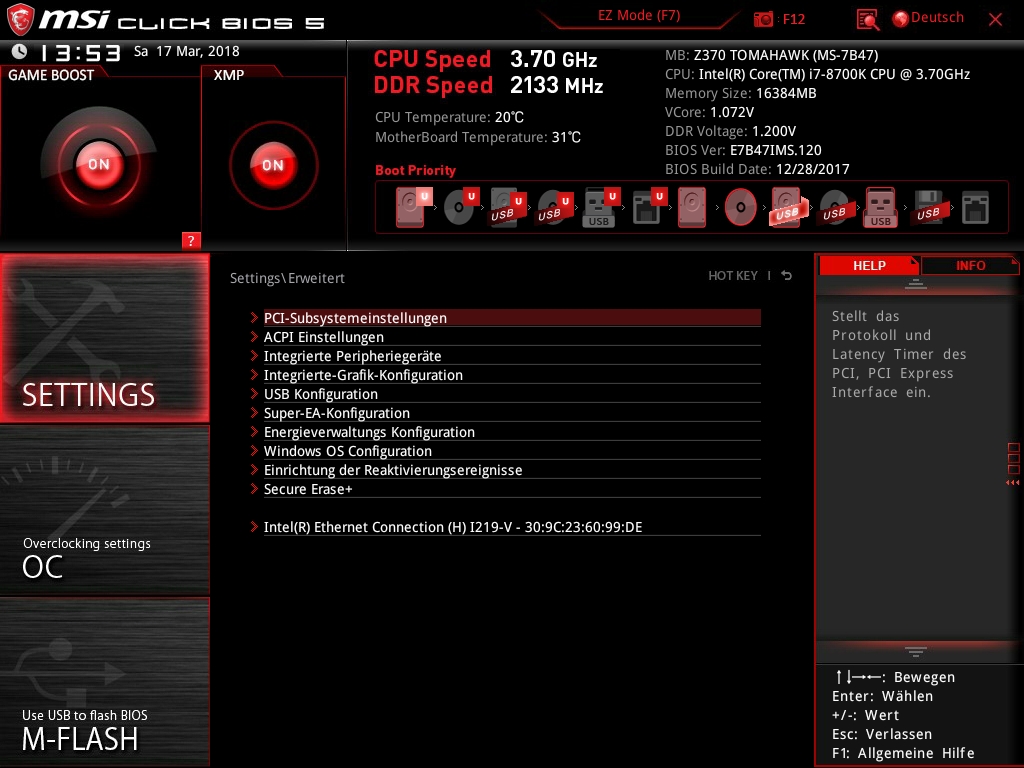This screenshot has height=768, width=1024.
Task: Select the UEFI USB CD/DVD boot icon
Action: 554,208
